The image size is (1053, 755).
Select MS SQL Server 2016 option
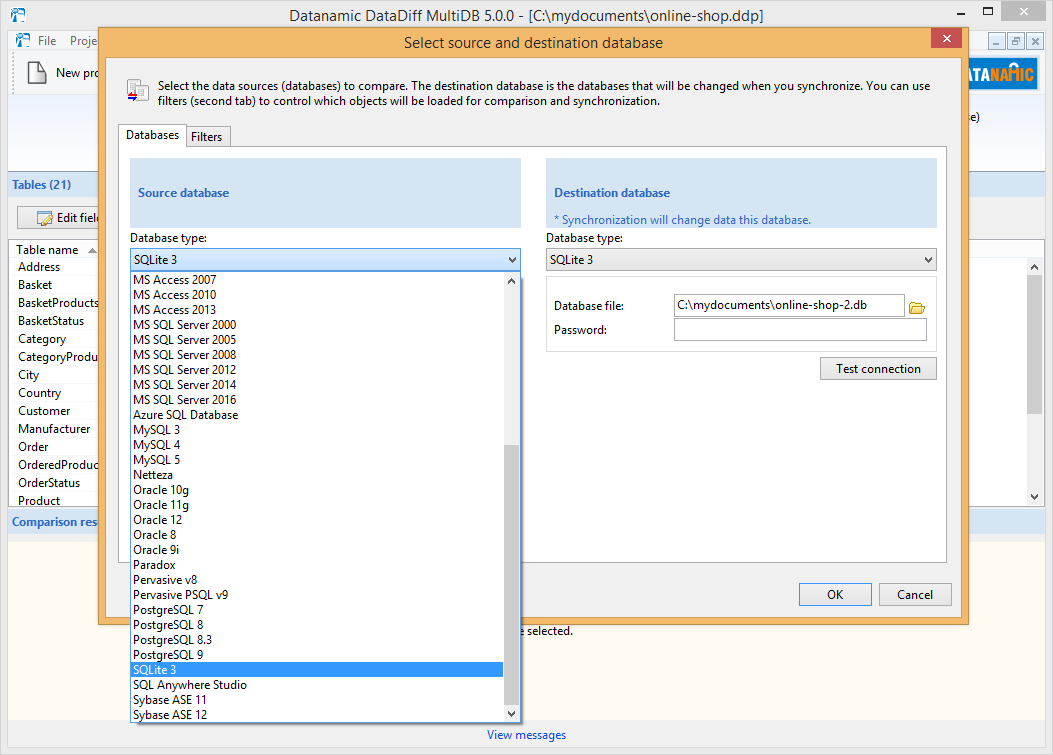[317, 400]
